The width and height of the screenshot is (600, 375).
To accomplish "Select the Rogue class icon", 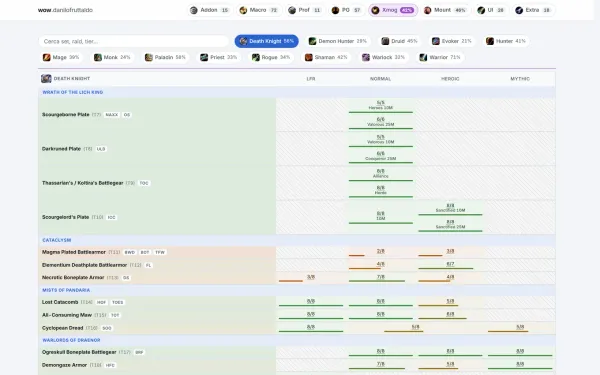I will click(256, 57).
